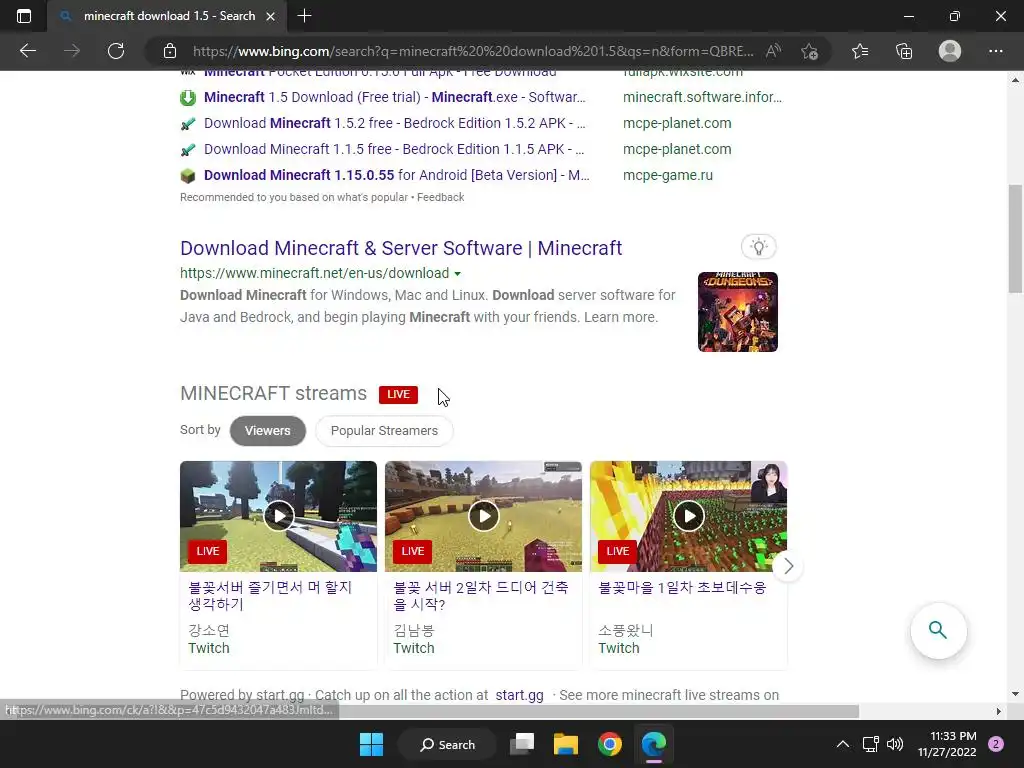Click the Forward navigation arrow
The image size is (1024, 768).
point(72,51)
